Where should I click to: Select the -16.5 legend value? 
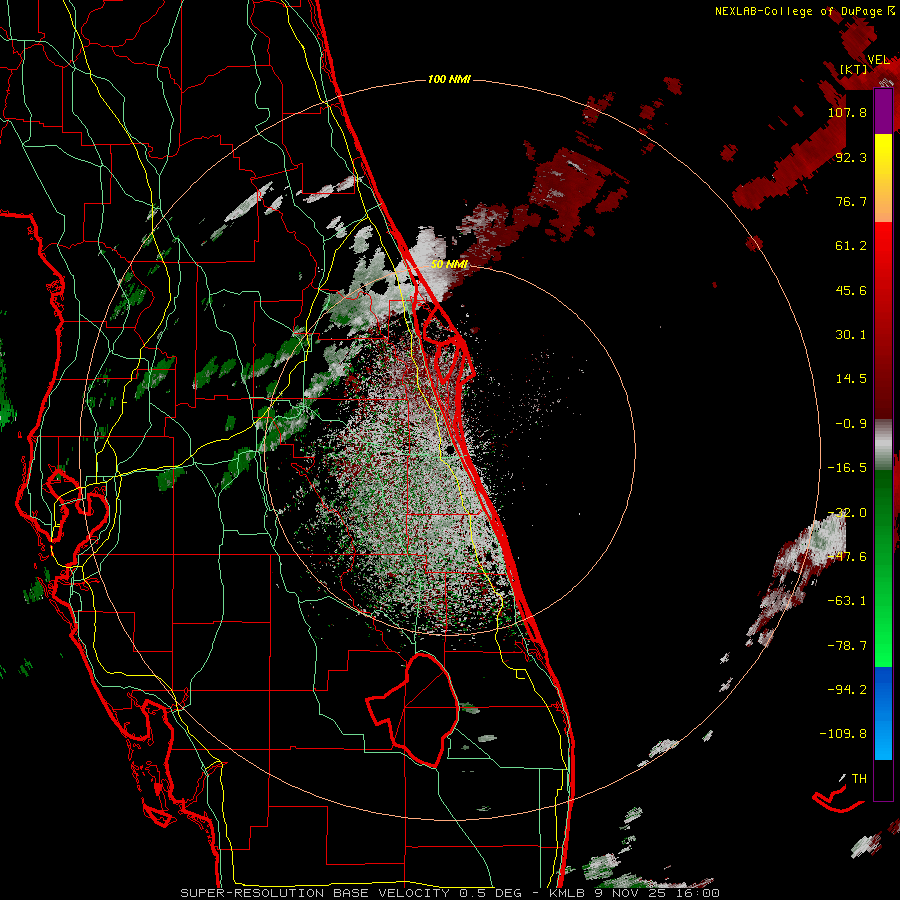(847, 468)
